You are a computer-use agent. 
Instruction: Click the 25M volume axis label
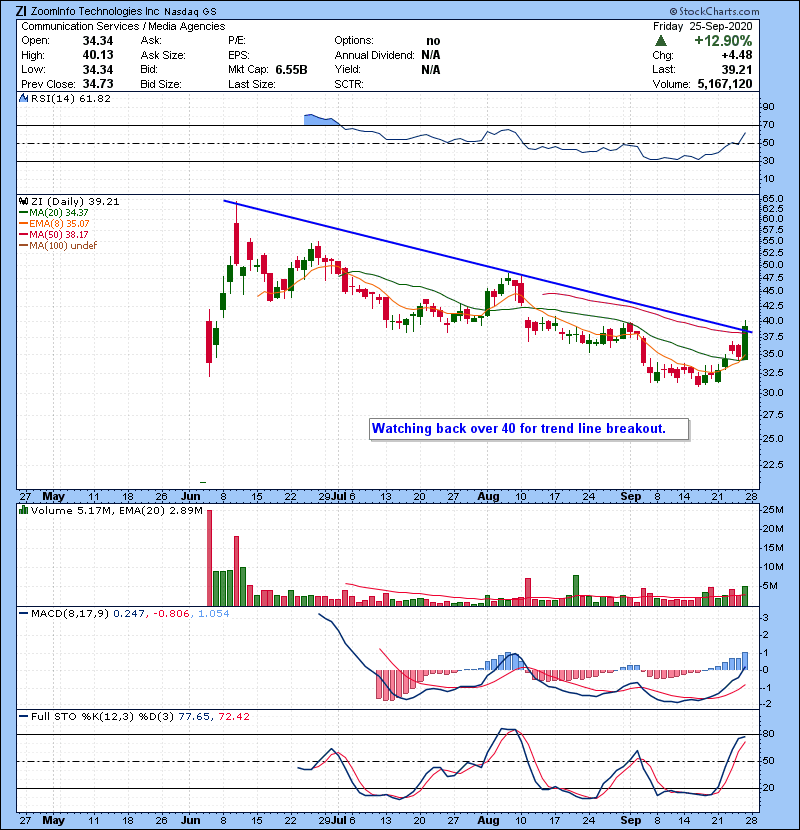tap(772, 510)
